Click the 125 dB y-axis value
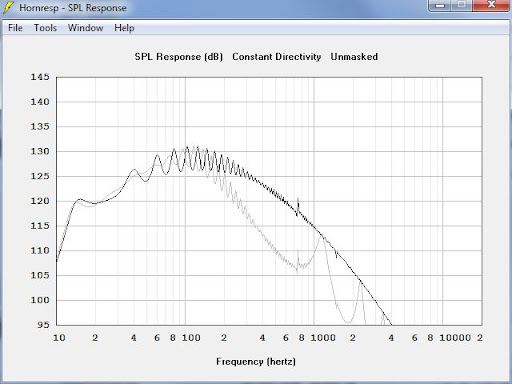 point(40,176)
